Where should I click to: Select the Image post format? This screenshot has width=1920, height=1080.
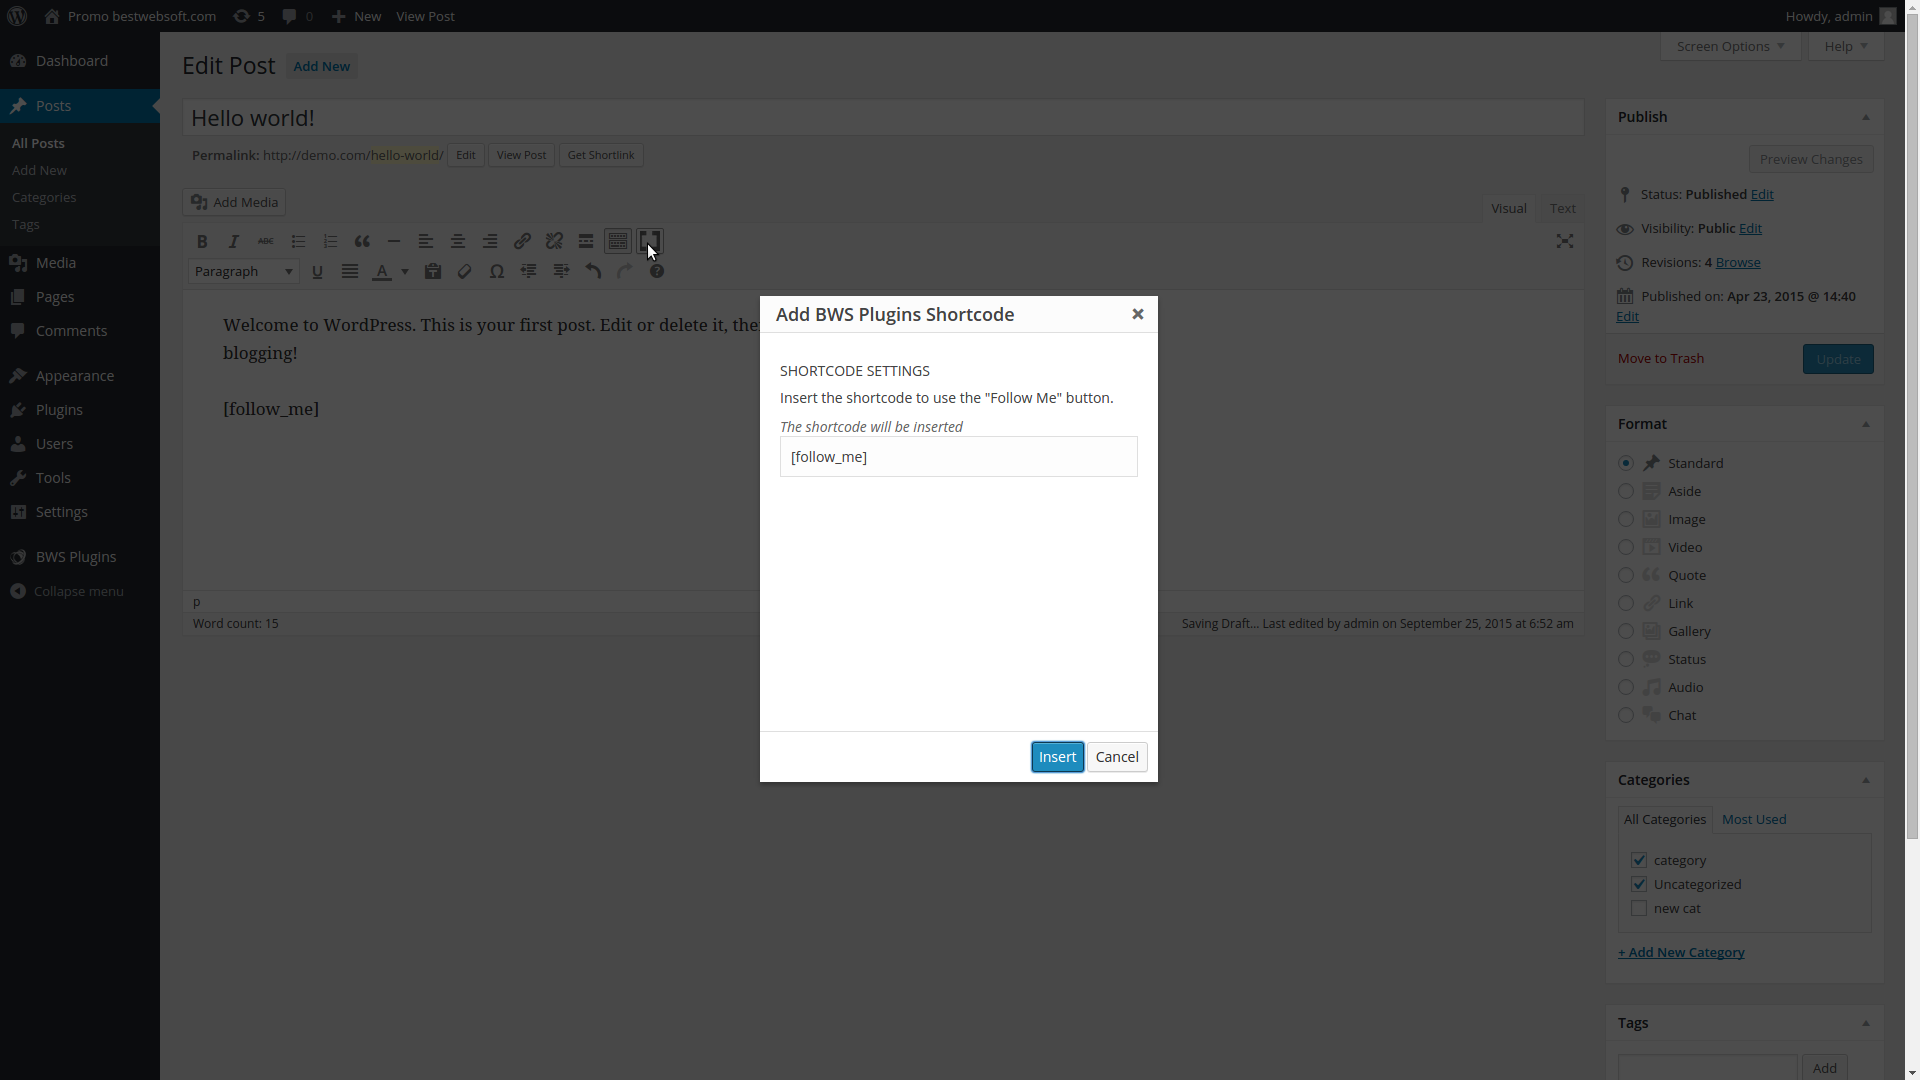click(x=1626, y=519)
